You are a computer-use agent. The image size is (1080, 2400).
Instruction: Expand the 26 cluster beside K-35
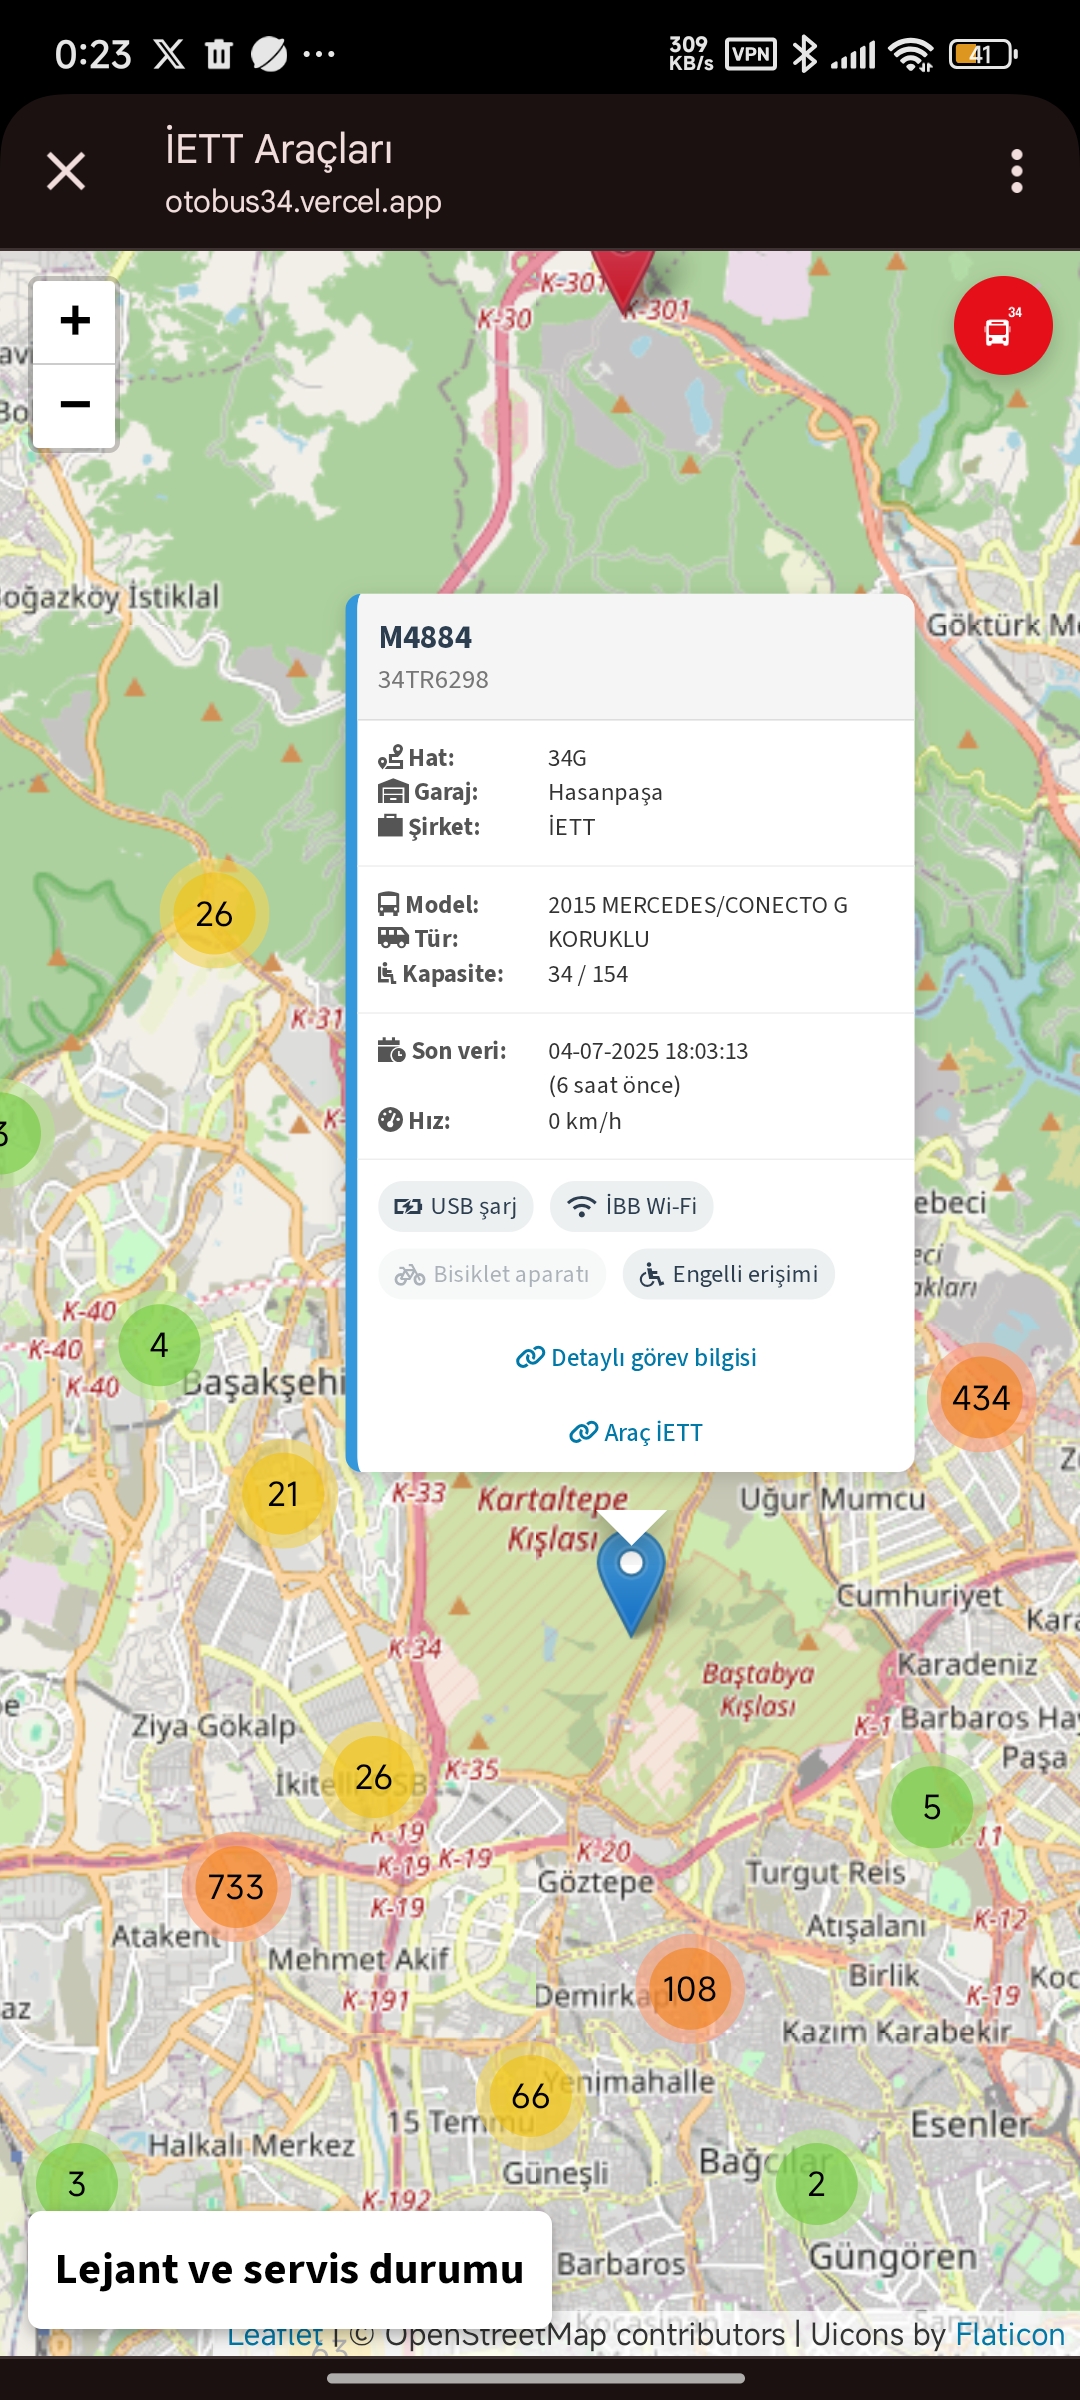[x=373, y=1777]
